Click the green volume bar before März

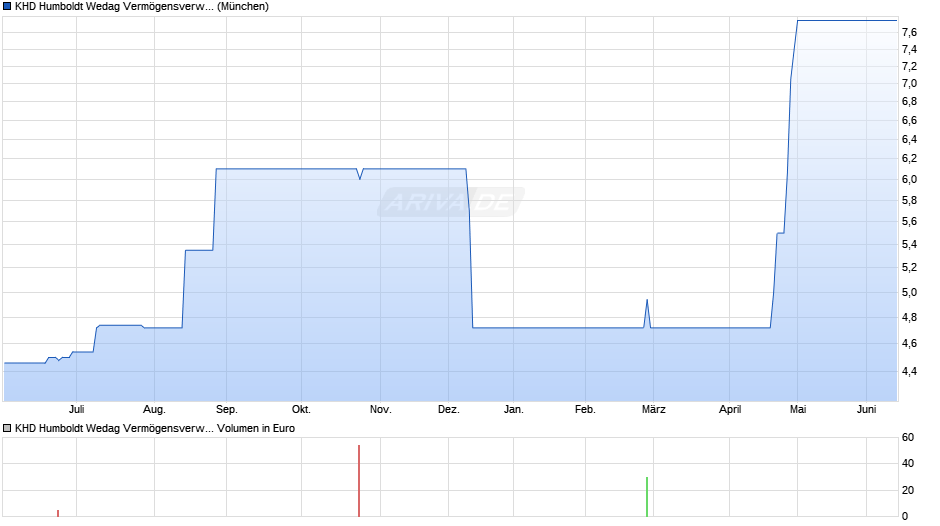647,497
